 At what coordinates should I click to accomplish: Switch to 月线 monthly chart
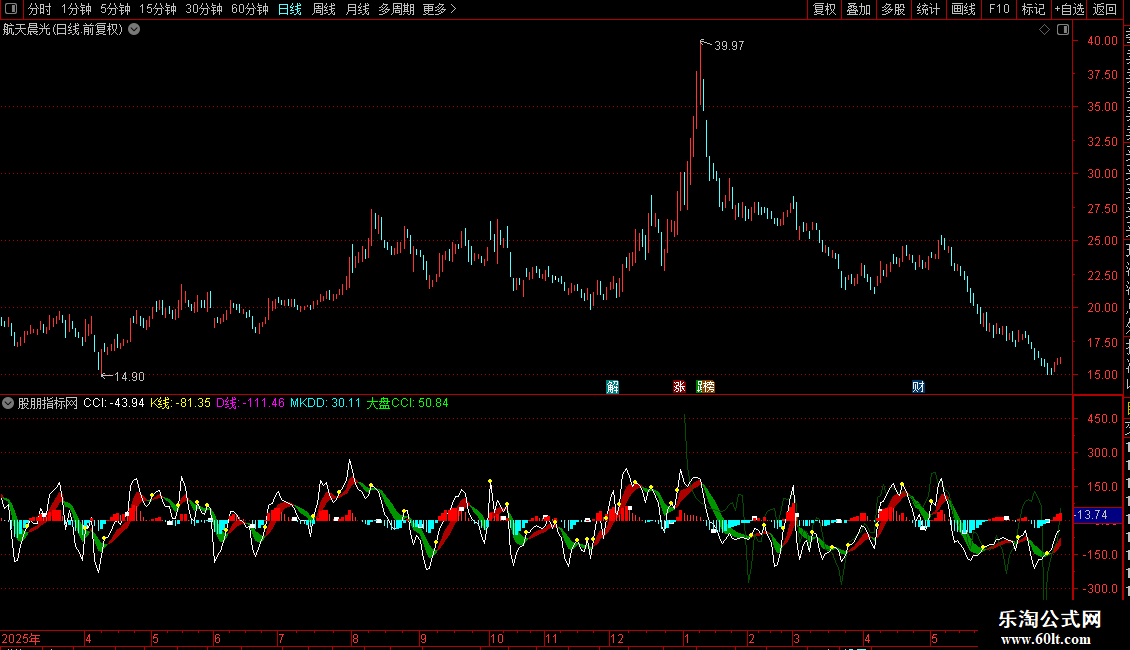(357, 9)
